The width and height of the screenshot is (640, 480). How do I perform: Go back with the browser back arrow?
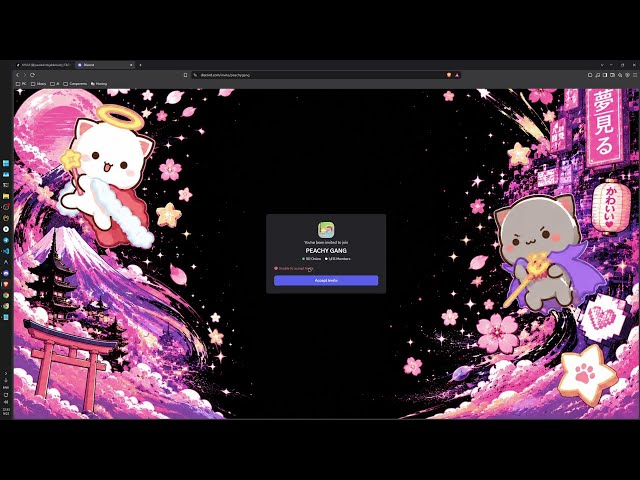click(18, 75)
